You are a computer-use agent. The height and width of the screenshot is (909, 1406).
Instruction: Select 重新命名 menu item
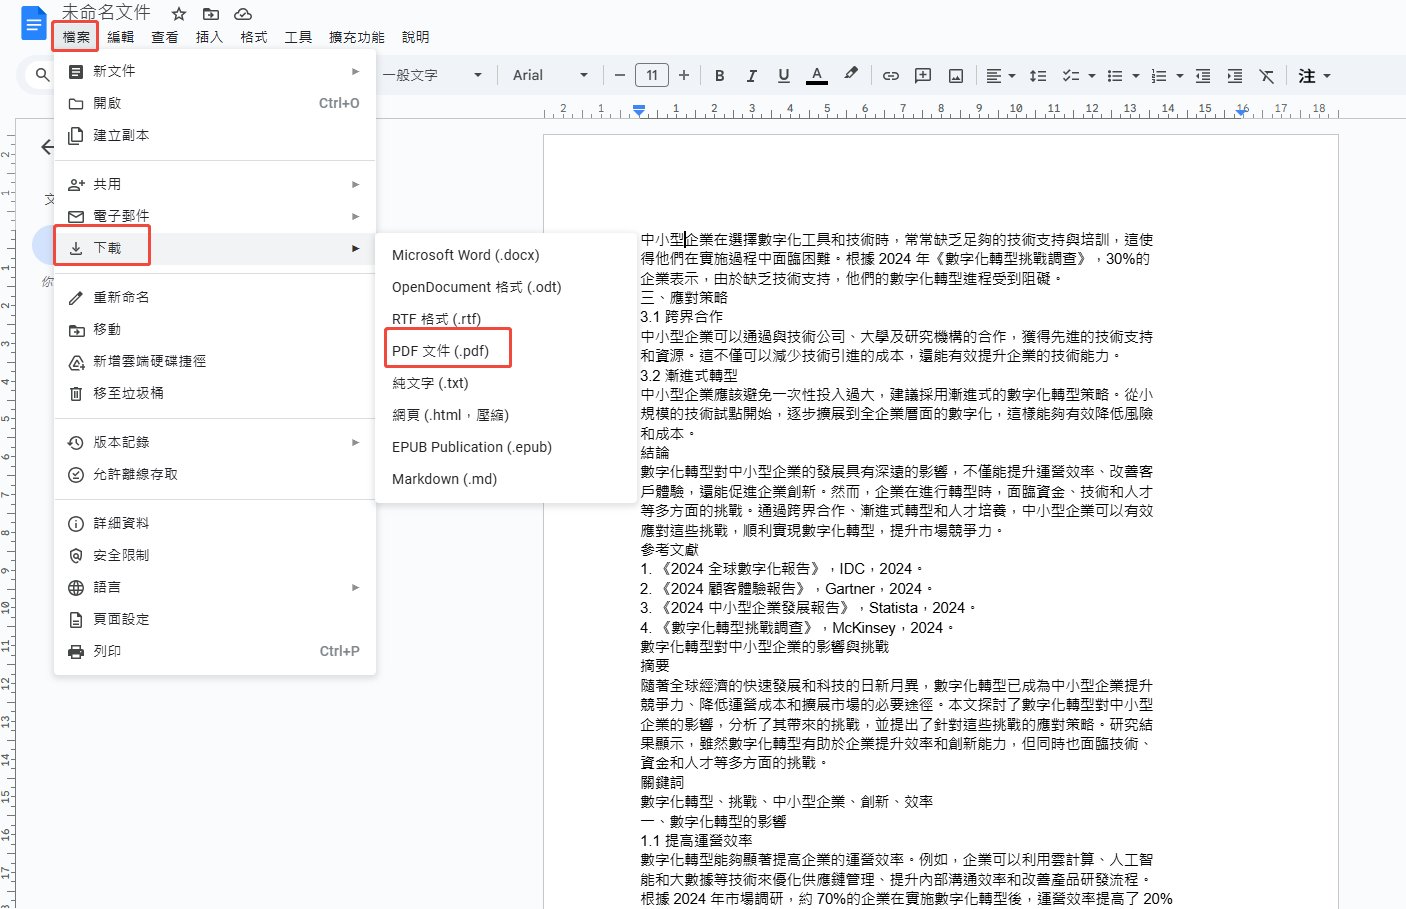tap(215, 297)
